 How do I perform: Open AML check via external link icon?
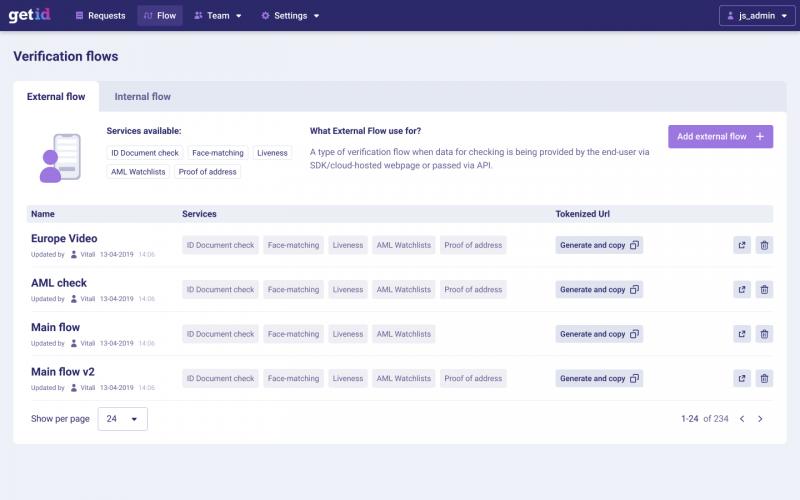(742, 290)
